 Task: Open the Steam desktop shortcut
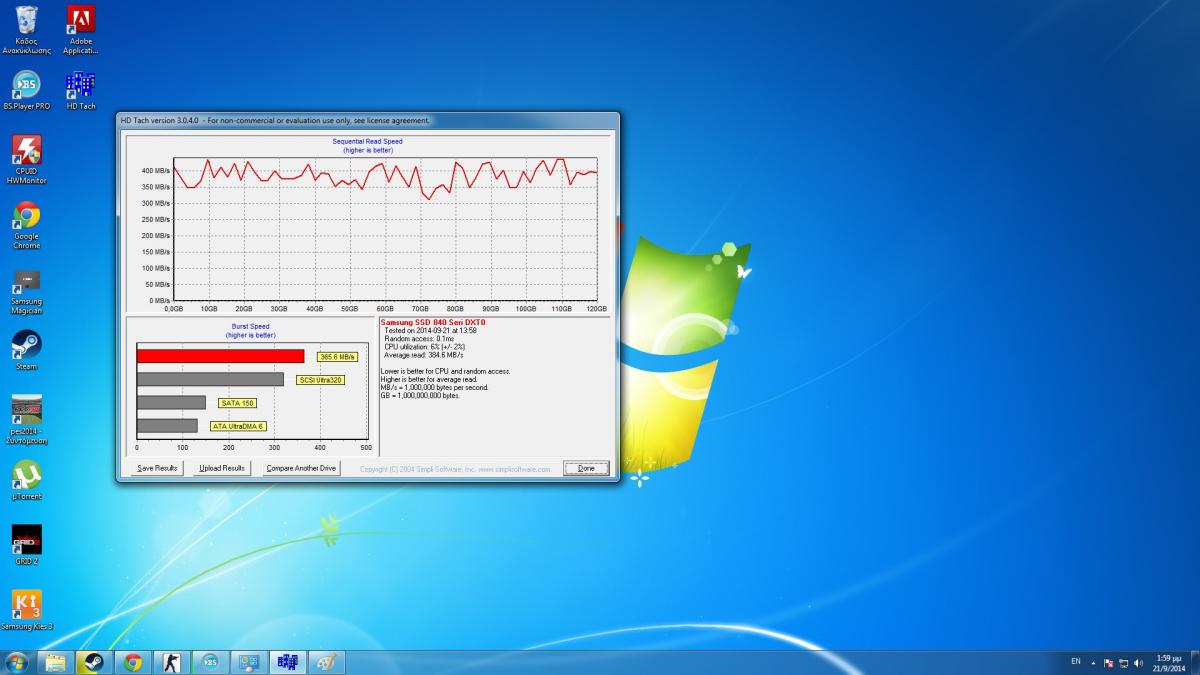coord(26,350)
